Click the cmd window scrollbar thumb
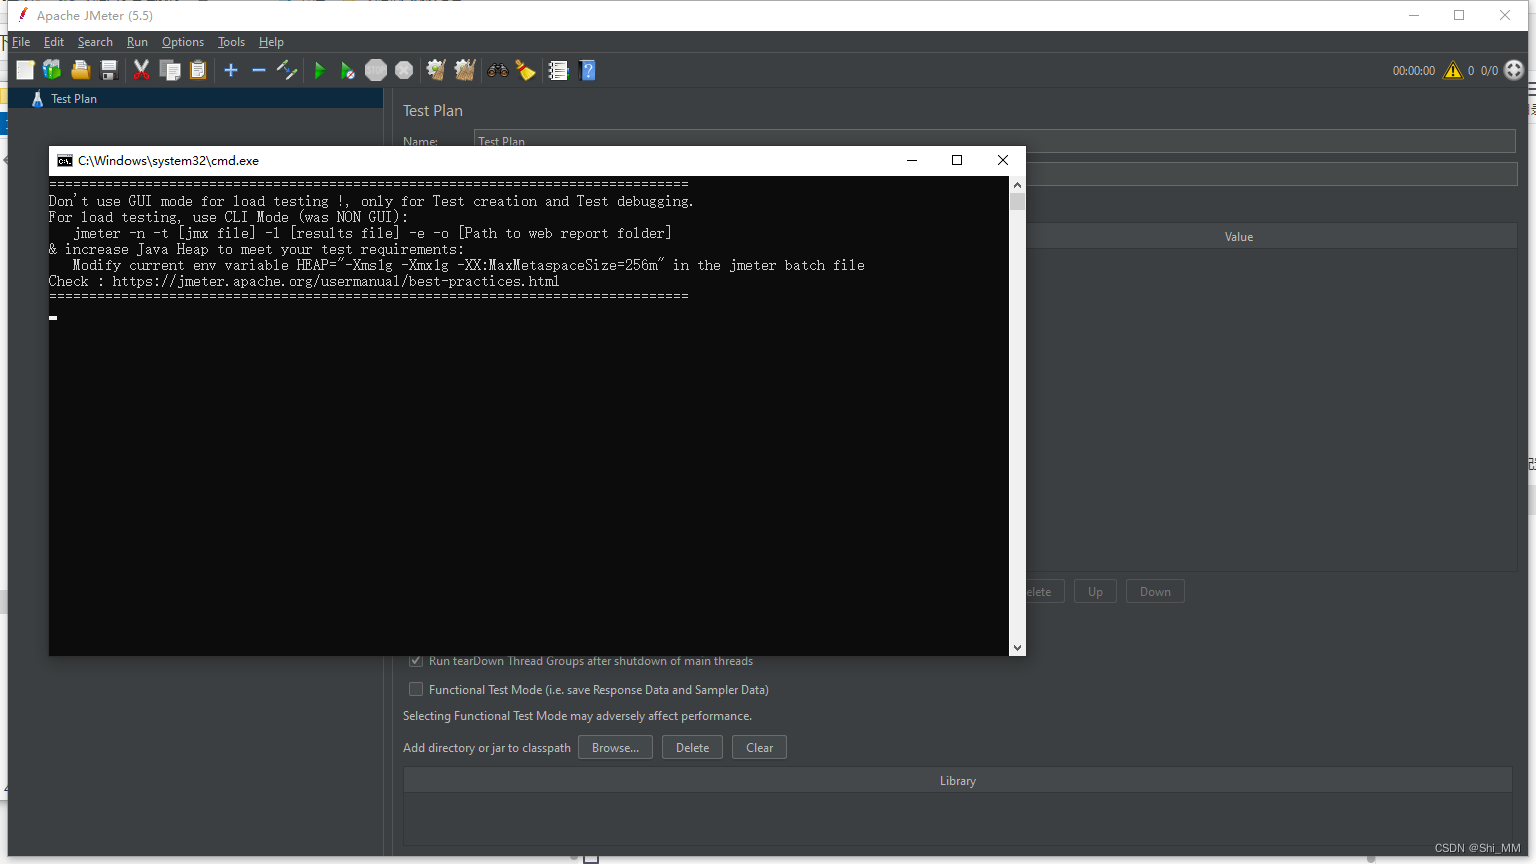The image size is (1536, 864). click(1017, 201)
